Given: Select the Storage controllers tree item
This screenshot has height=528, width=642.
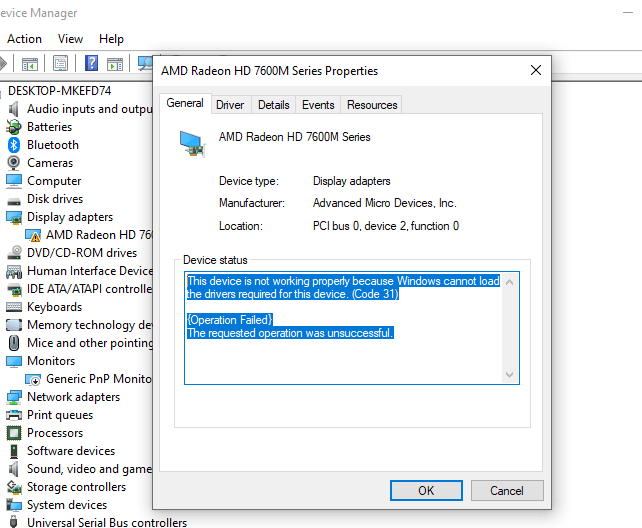Looking at the screenshot, I should point(77,487).
